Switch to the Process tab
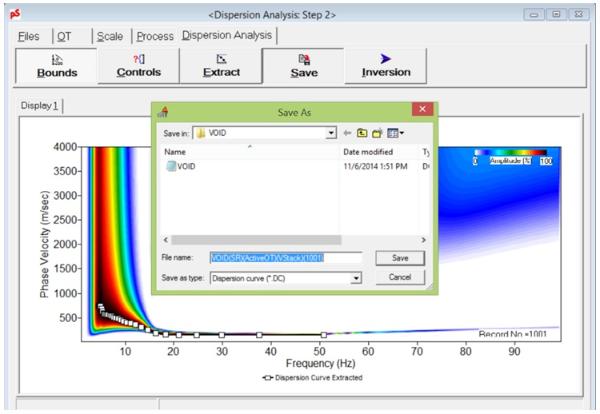Viewport: 600px width, 414px height. pos(155,36)
